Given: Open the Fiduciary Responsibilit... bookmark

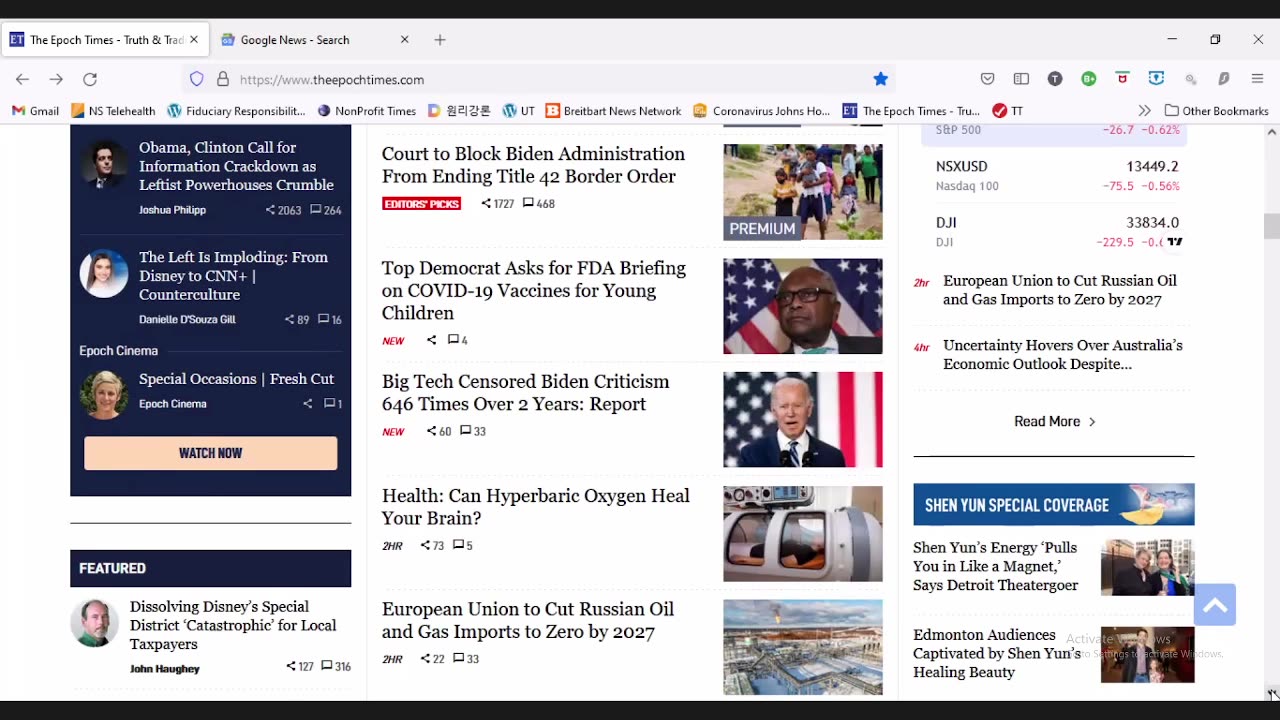Looking at the screenshot, I should 236,111.
